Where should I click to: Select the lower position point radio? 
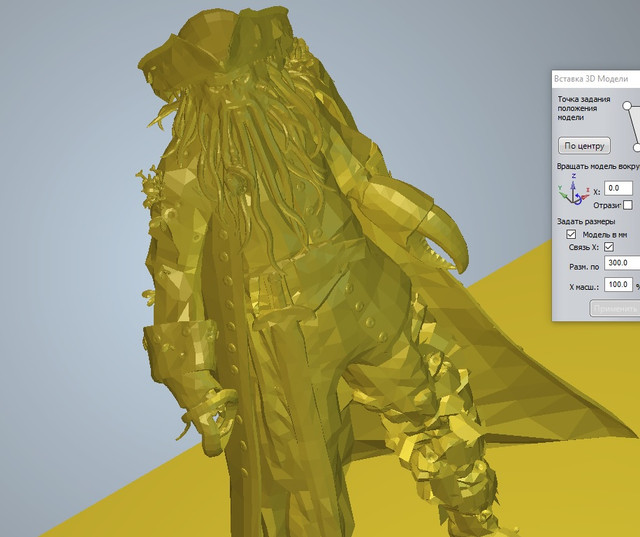636,148
